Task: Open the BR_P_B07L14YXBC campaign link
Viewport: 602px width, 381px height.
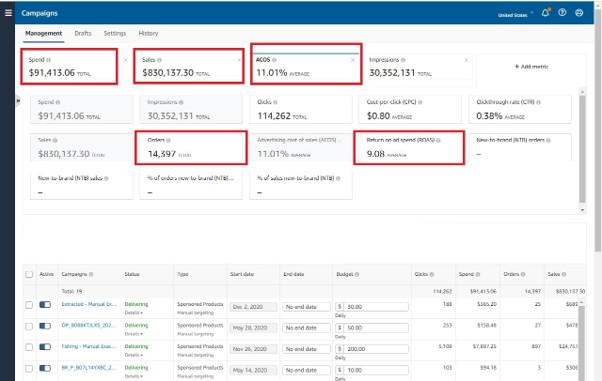Action: pyautogui.click(x=89, y=367)
